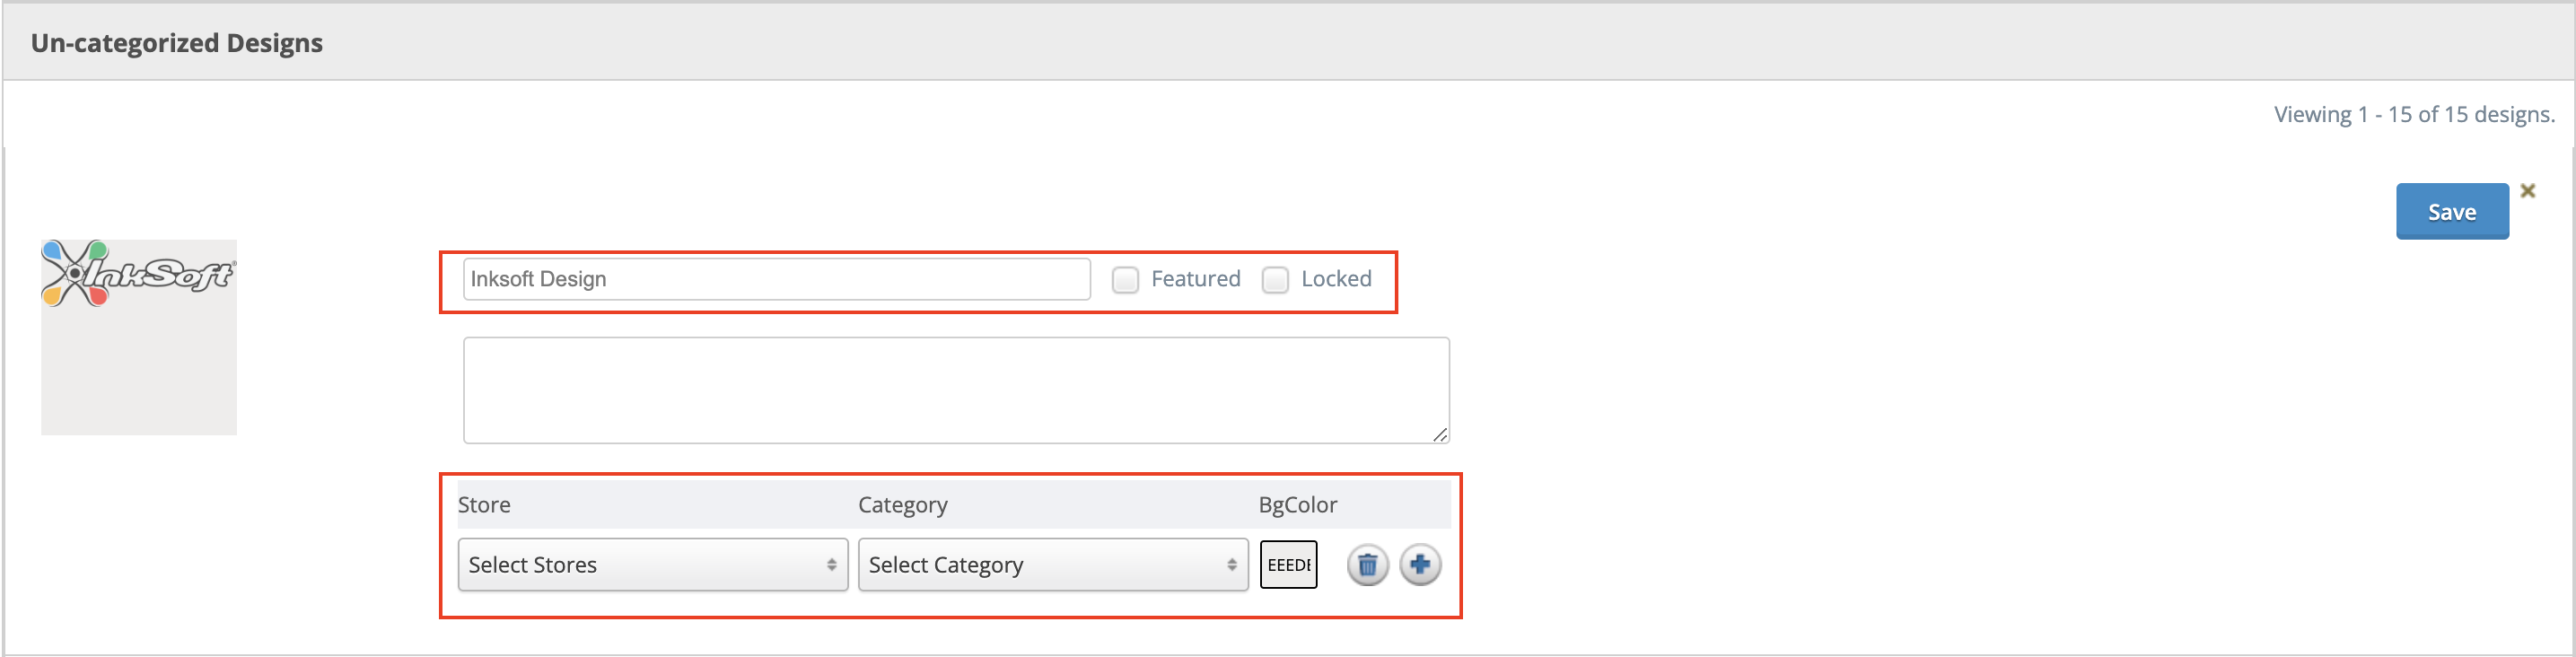Check the Locked box

[1275, 280]
